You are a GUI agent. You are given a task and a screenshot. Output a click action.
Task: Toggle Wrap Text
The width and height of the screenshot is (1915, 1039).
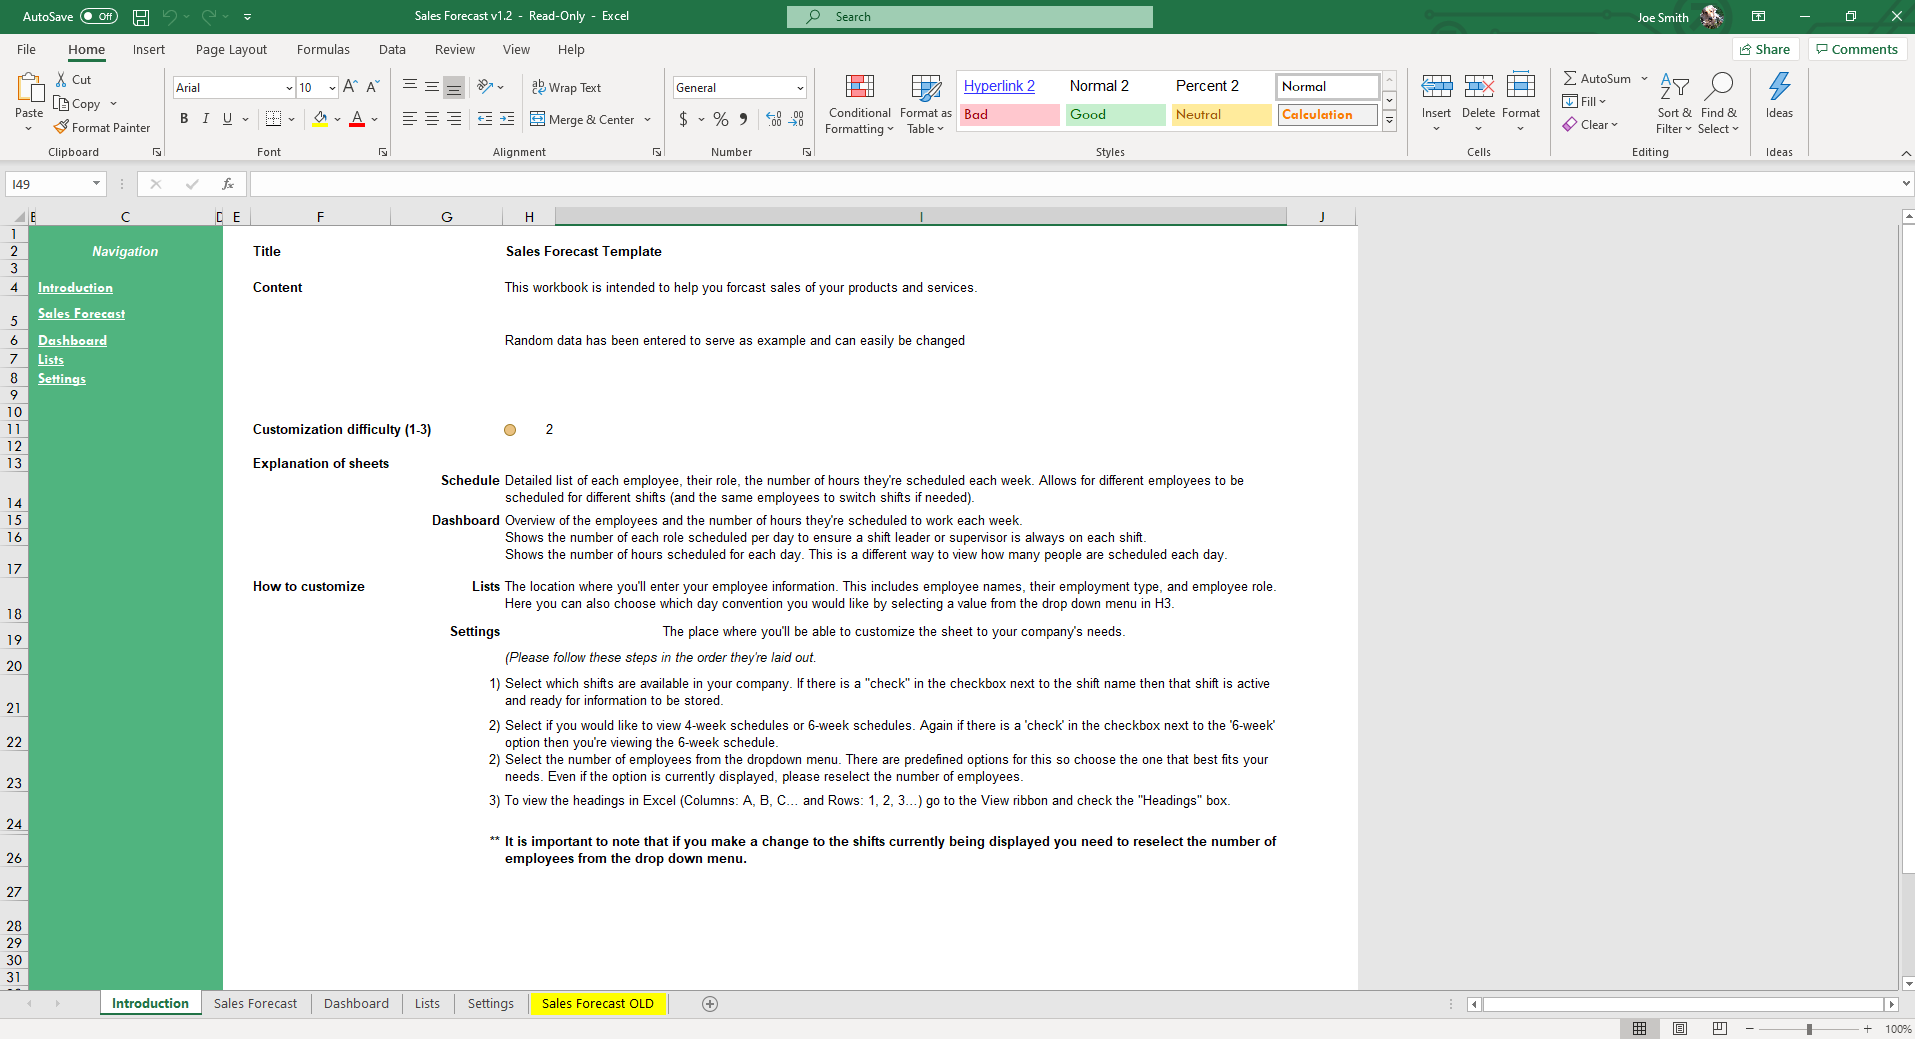pyautogui.click(x=566, y=87)
